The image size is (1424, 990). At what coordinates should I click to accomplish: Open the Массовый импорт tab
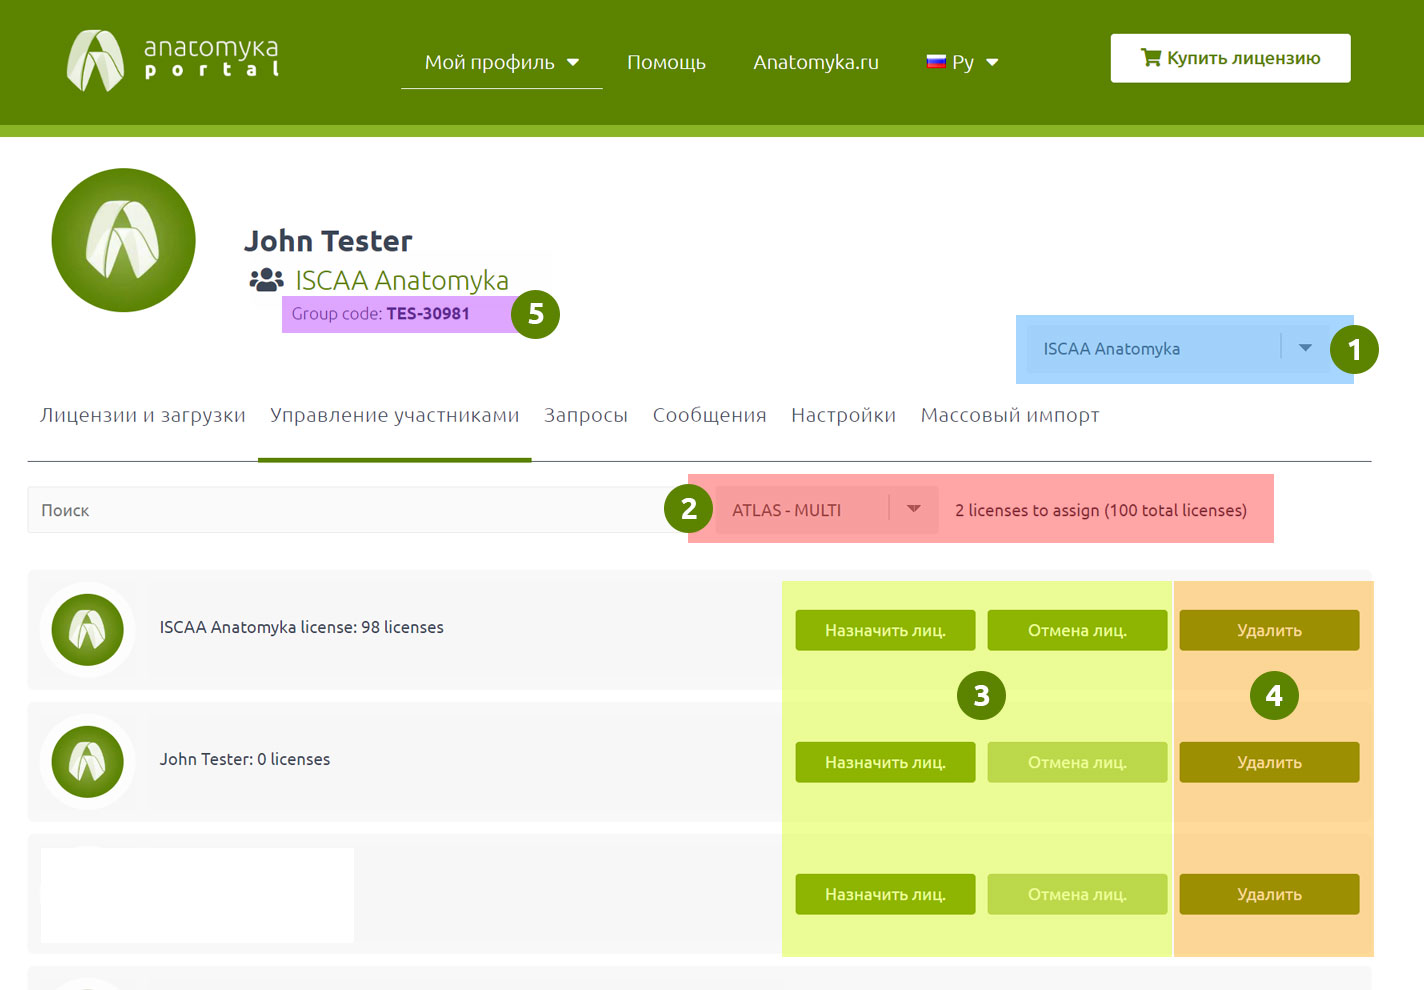point(1010,415)
